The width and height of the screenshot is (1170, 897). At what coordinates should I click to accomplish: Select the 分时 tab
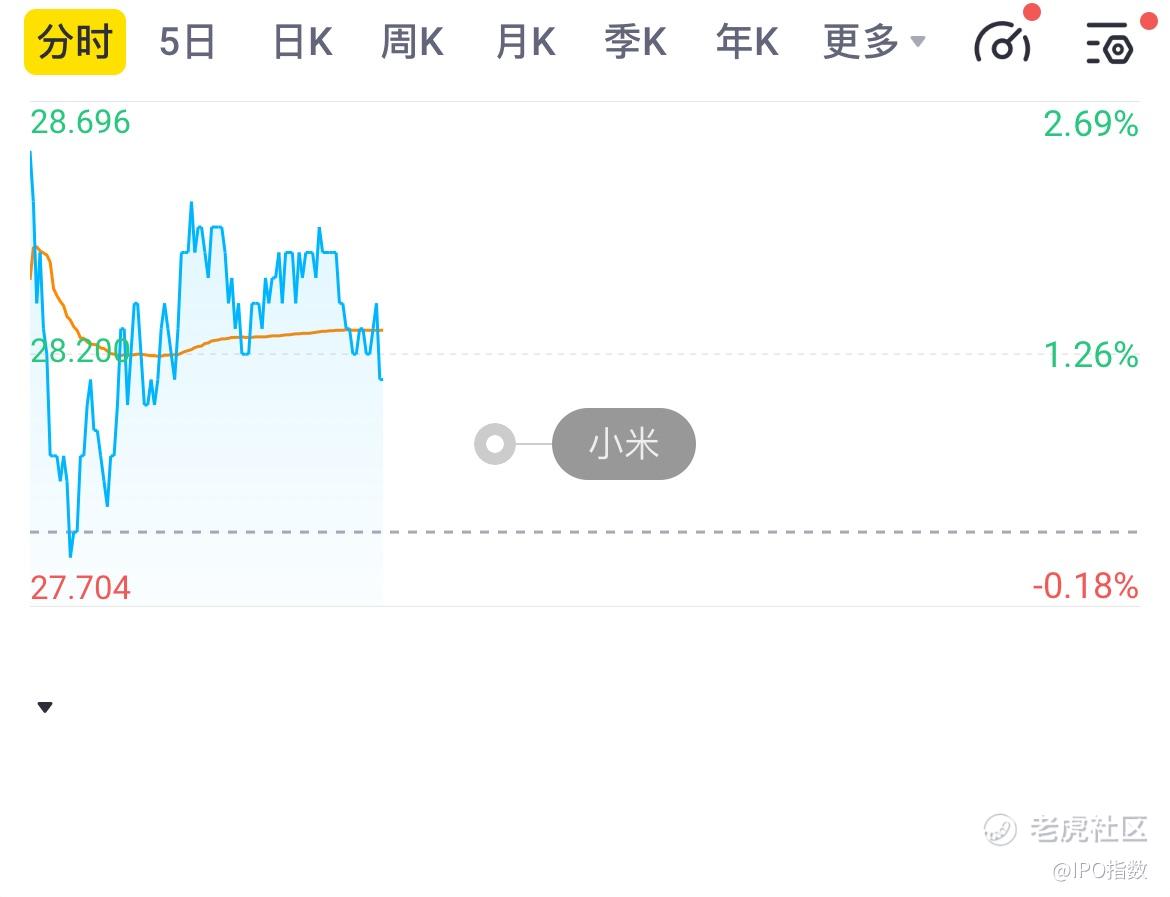(x=75, y=43)
